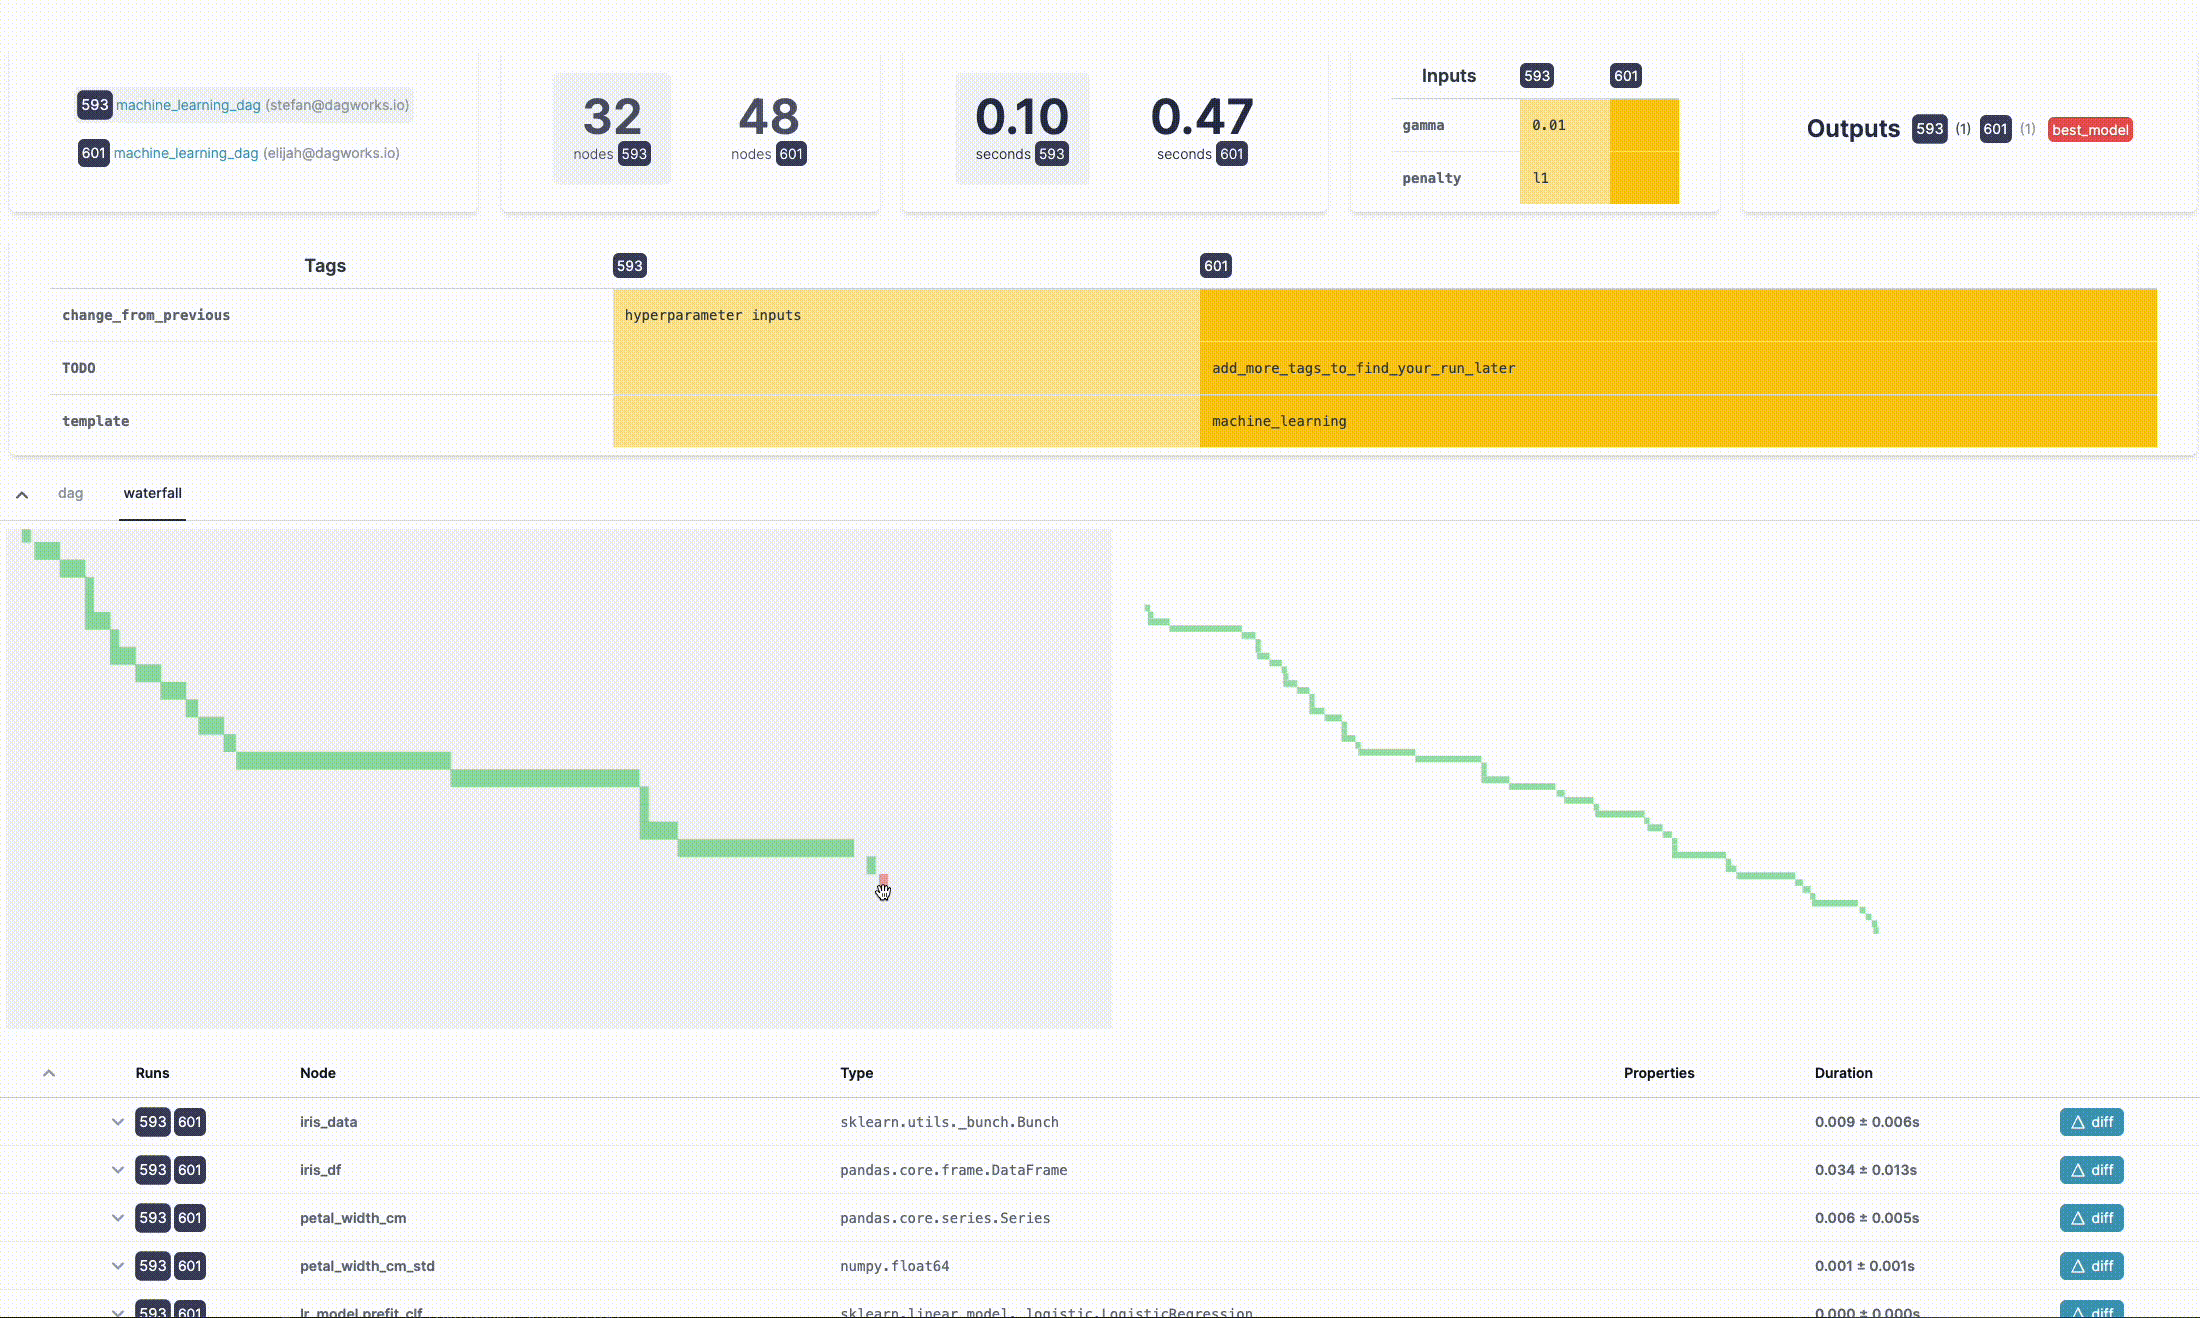This screenshot has height=1318, width=2200.
Task: Click diff button for petal_width_cm
Action: pos(2091,1218)
